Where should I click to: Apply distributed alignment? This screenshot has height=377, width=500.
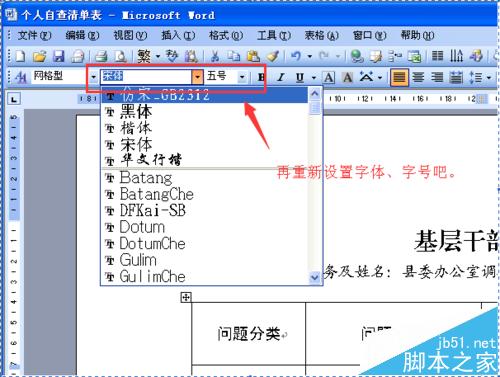point(456,77)
